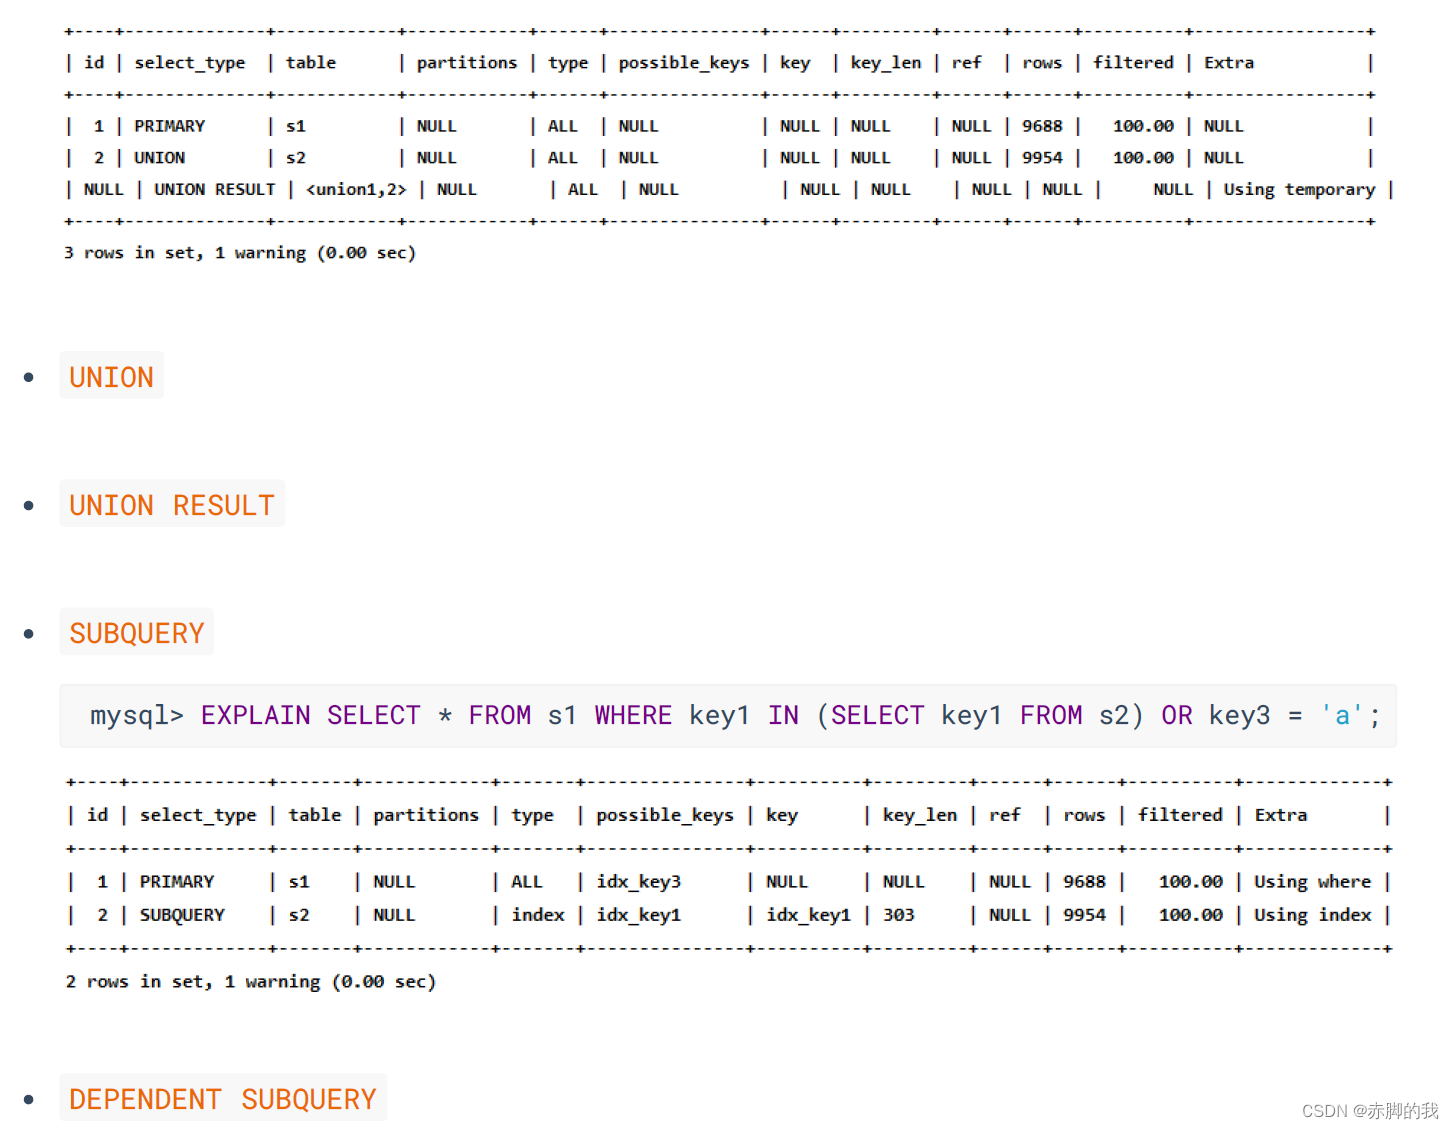Click the 'a' string literal in the SQL
The image size is (1454, 1129).
pyautogui.click(x=1341, y=716)
